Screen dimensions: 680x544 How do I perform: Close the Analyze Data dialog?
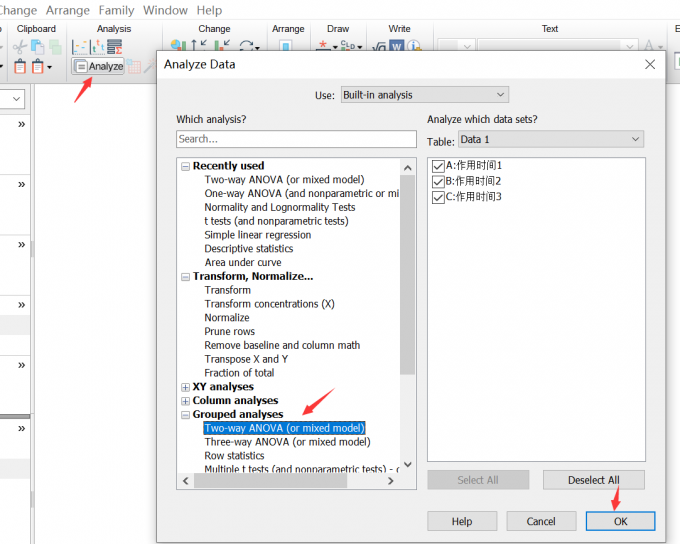[x=650, y=64]
